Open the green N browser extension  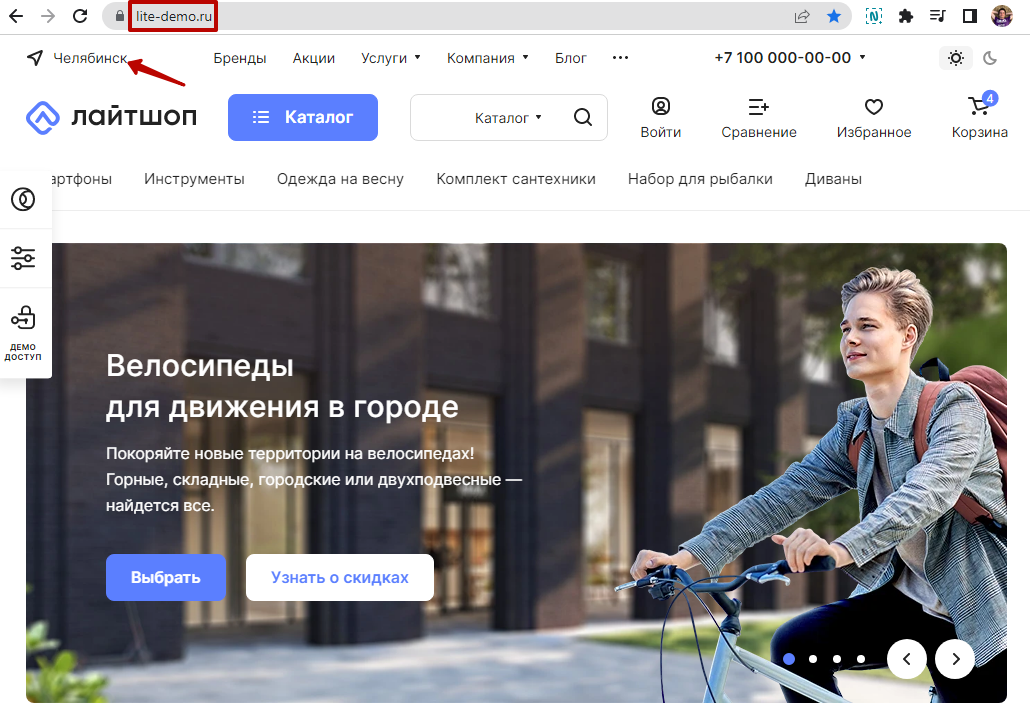(x=874, y=16)
